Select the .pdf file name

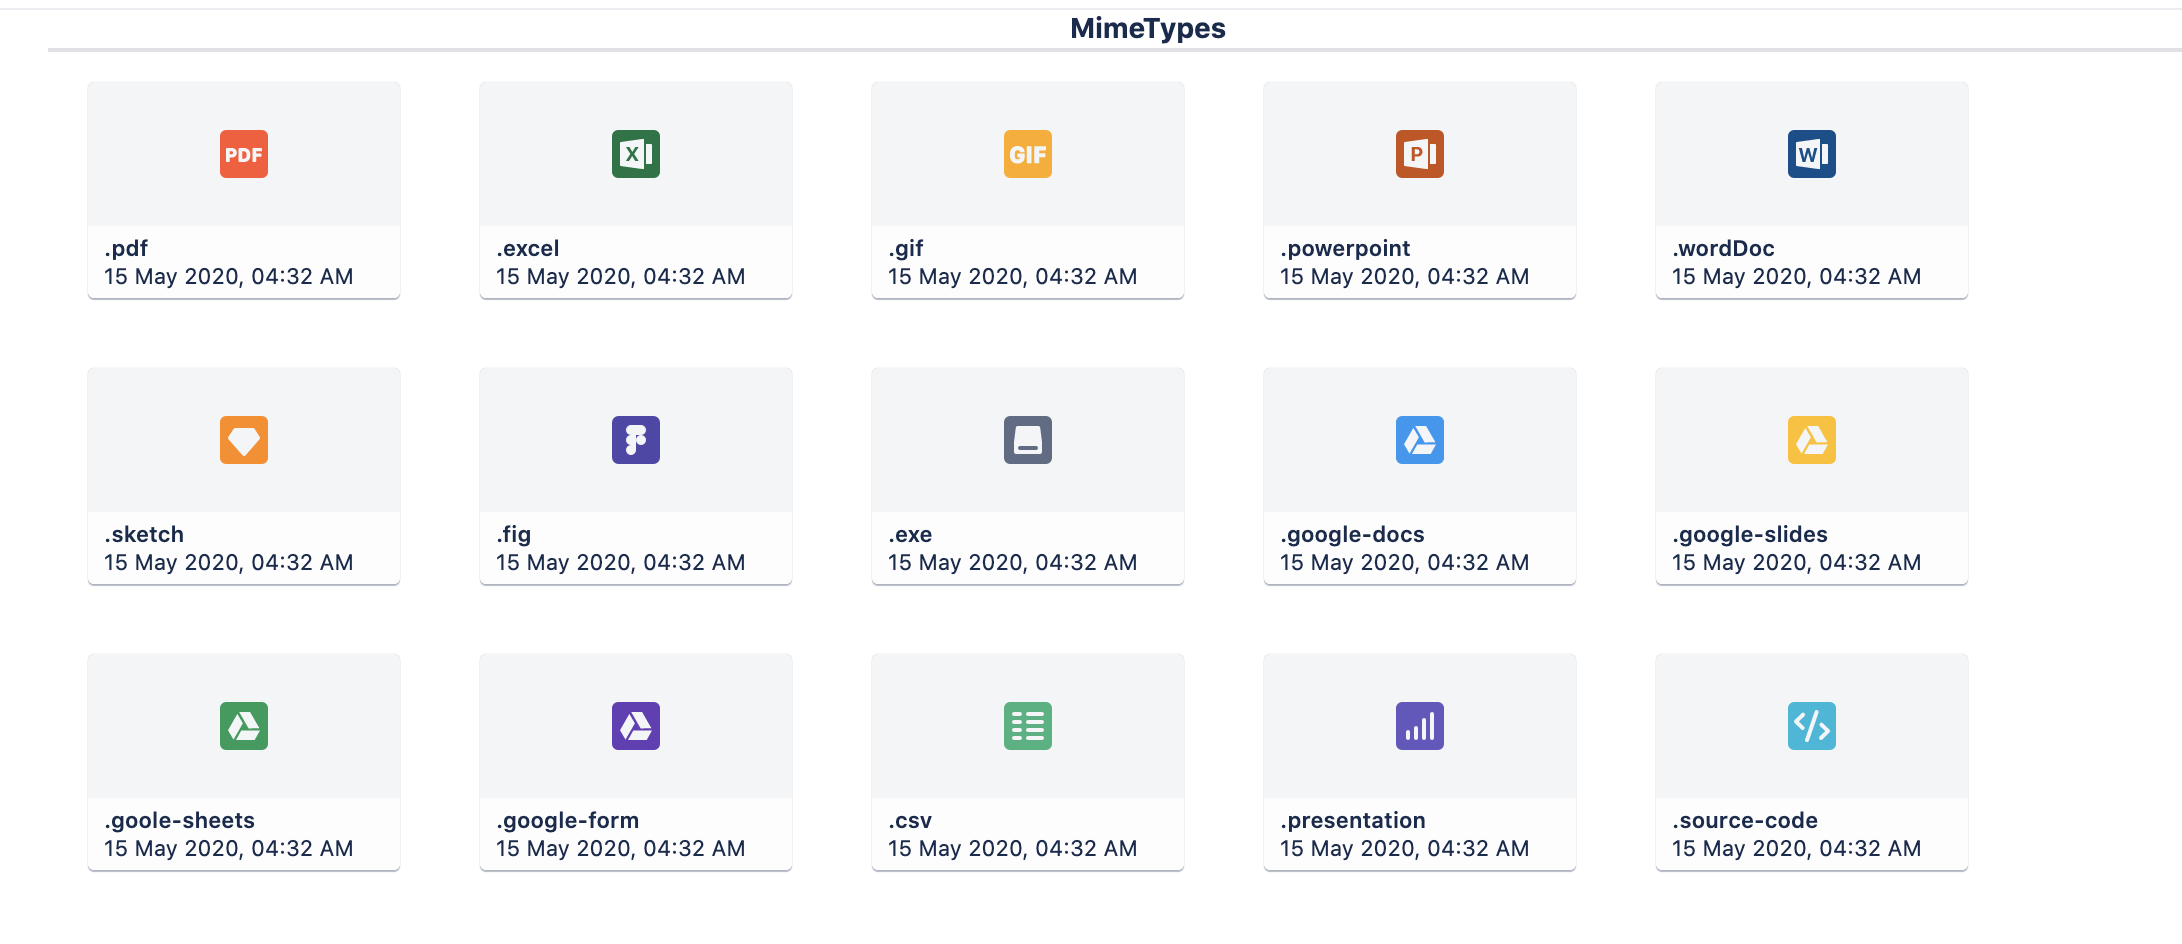pos(126,248)
